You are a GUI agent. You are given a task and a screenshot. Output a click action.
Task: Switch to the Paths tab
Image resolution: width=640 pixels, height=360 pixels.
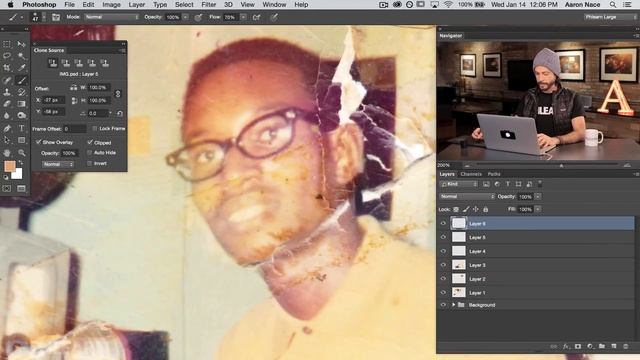(494, 174)
